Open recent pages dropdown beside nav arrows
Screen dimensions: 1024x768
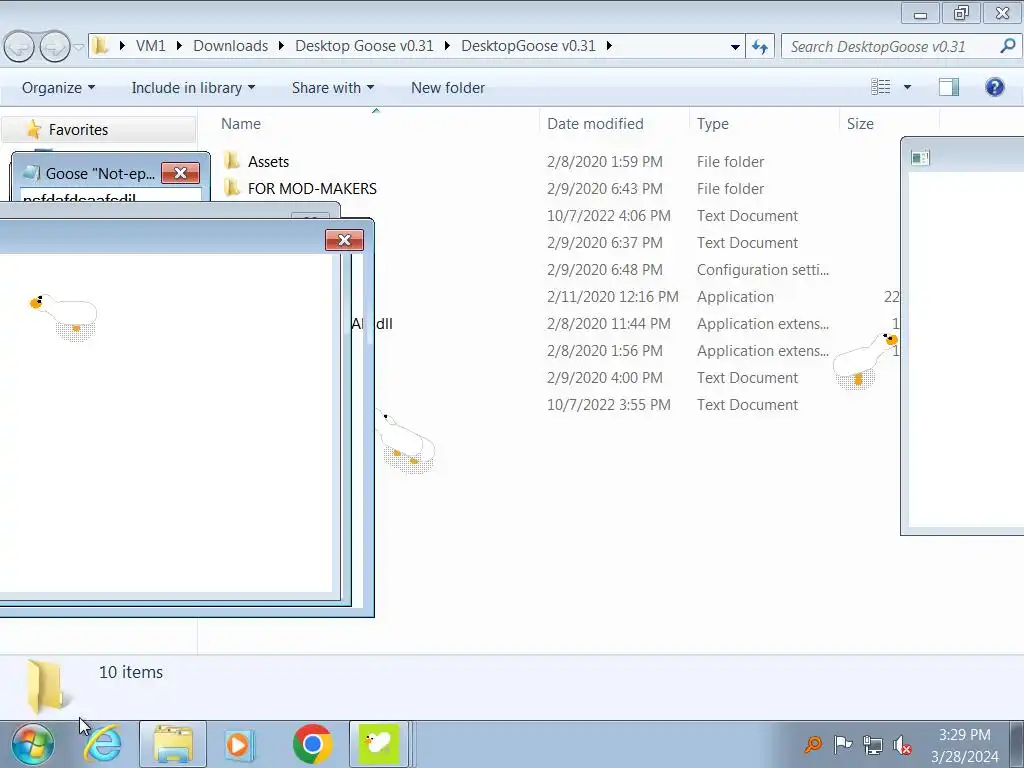tap(78, 47)
